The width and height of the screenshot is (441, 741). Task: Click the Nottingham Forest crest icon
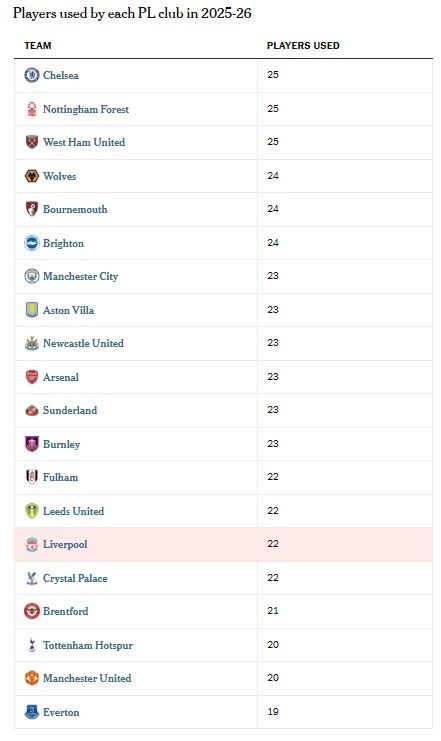pos(32,109)
